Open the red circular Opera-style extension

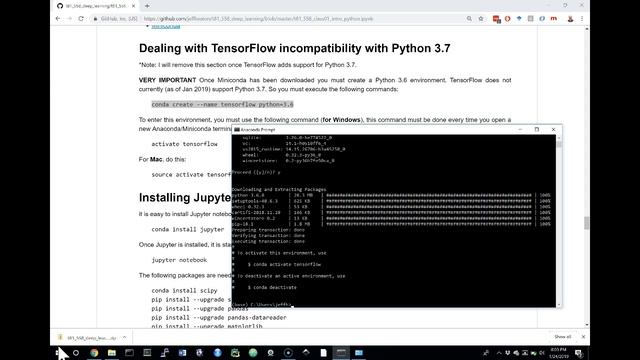point(508,19)
